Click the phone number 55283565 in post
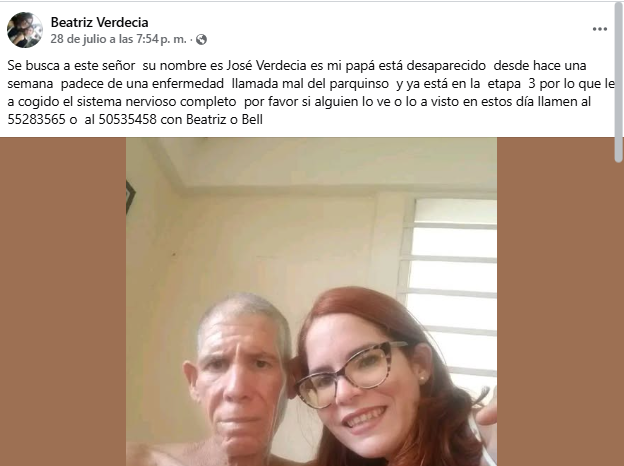The height and width of the screenshot is (466, 624). [x=36, y=119]
